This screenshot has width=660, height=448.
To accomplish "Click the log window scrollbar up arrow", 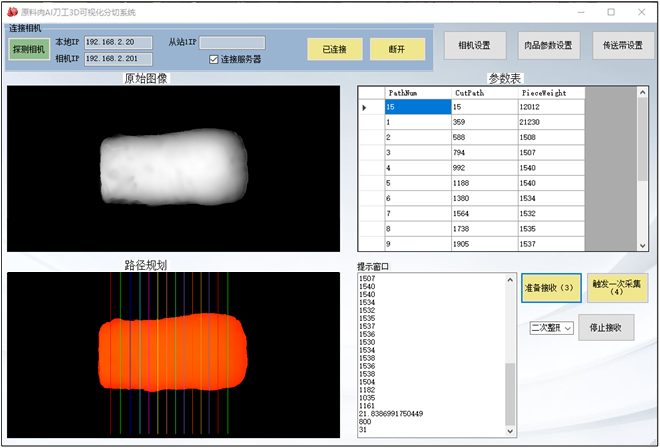I will coord(511,280).
